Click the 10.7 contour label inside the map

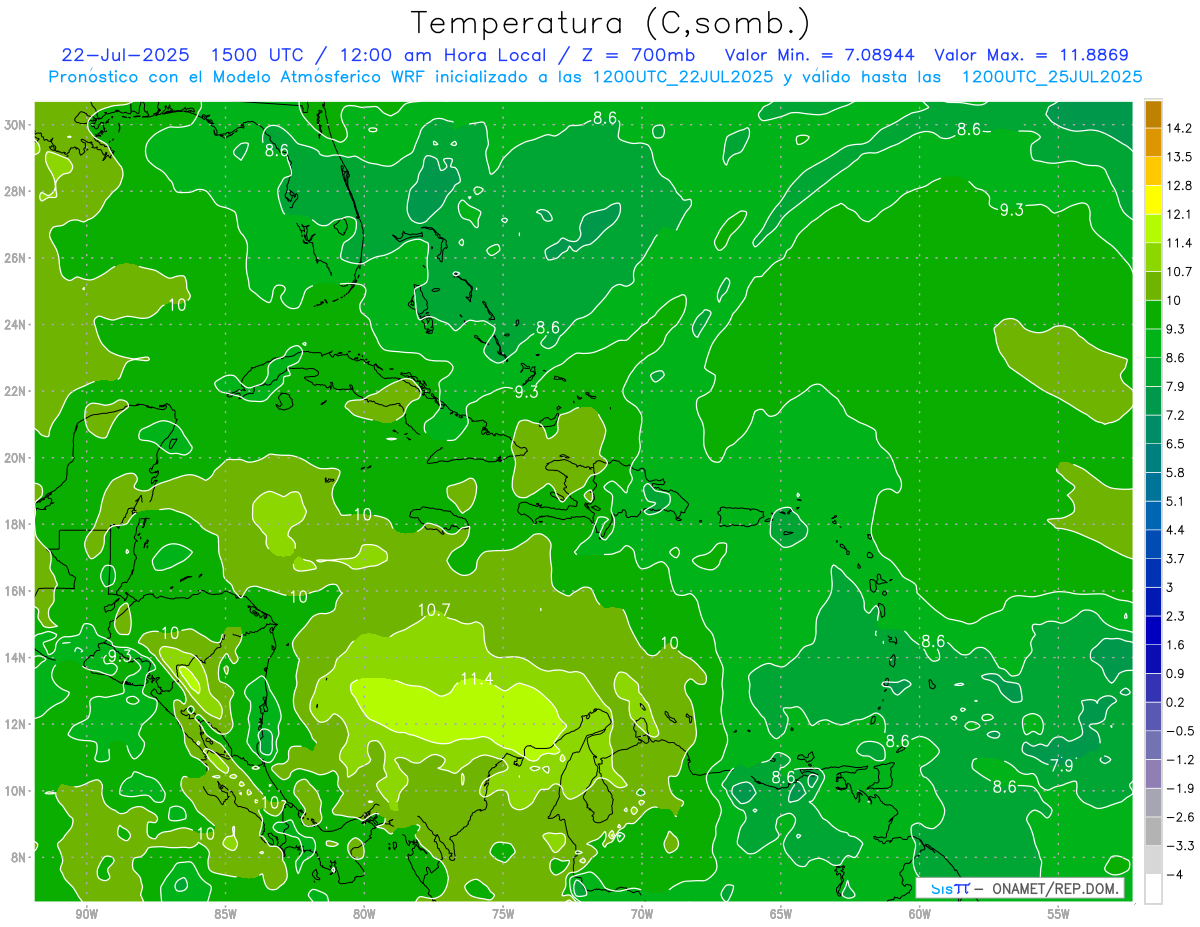coord(434,610)
